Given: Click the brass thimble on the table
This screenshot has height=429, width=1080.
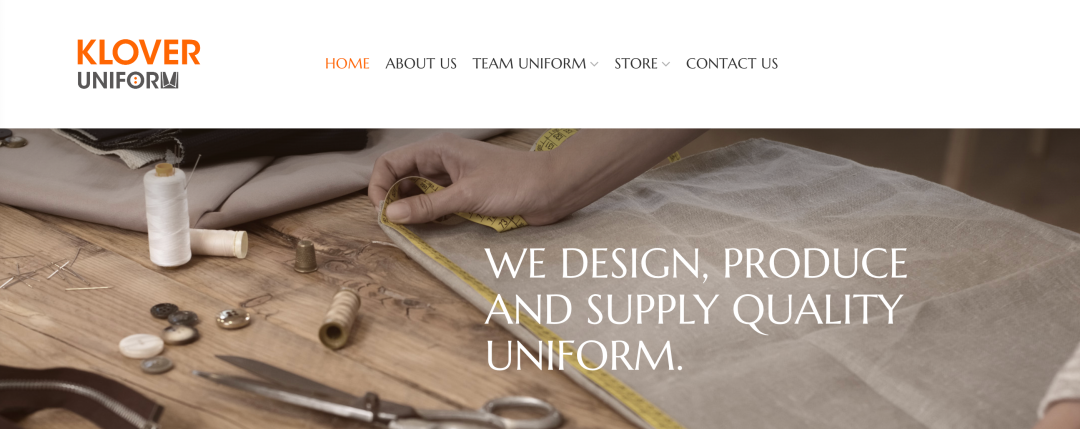Looking at the screenshot, I should click(305, 256).
